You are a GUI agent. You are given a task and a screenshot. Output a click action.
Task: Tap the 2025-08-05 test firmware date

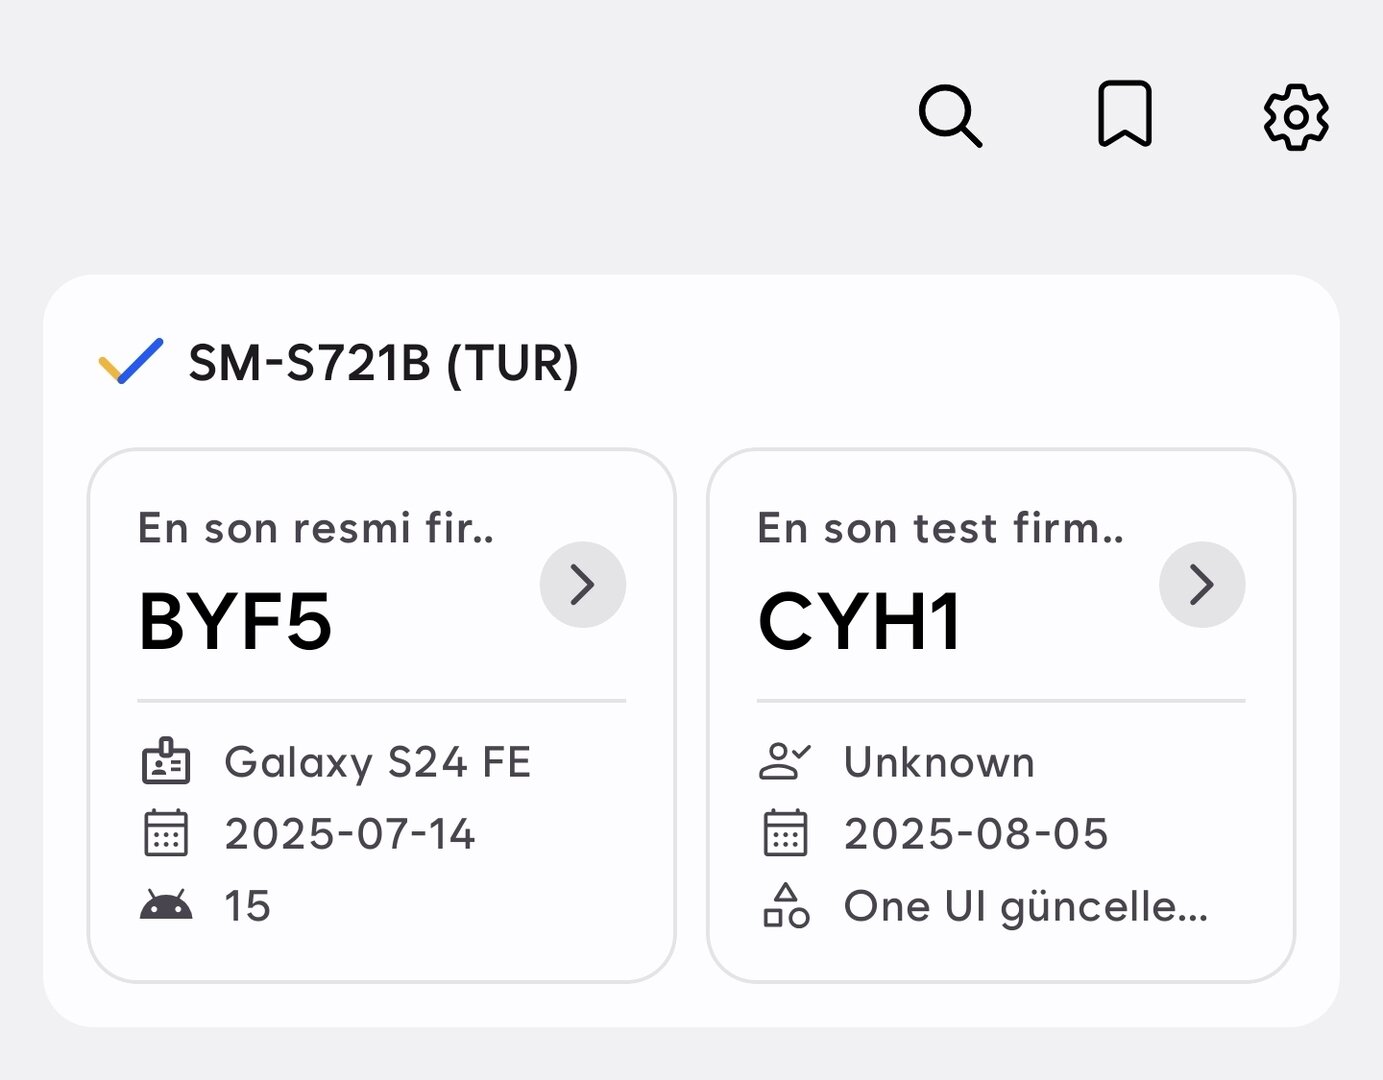point(976,833)
